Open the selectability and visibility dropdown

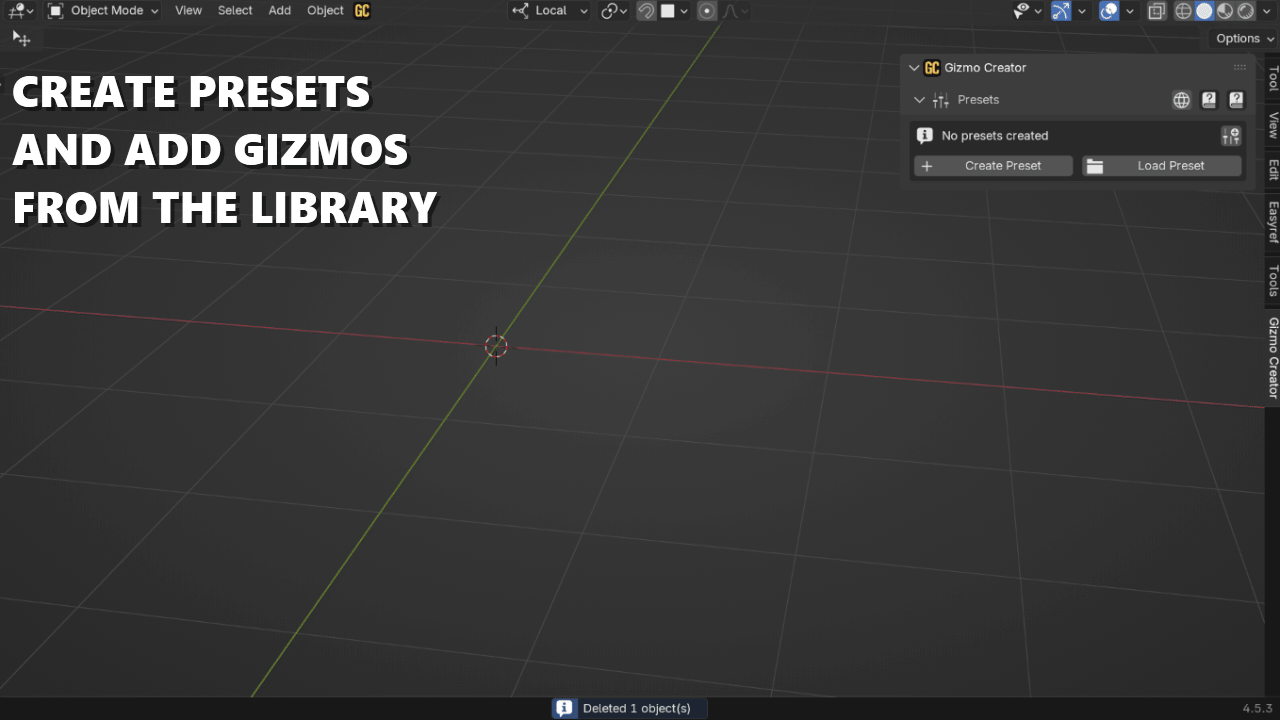point(1027,11)
